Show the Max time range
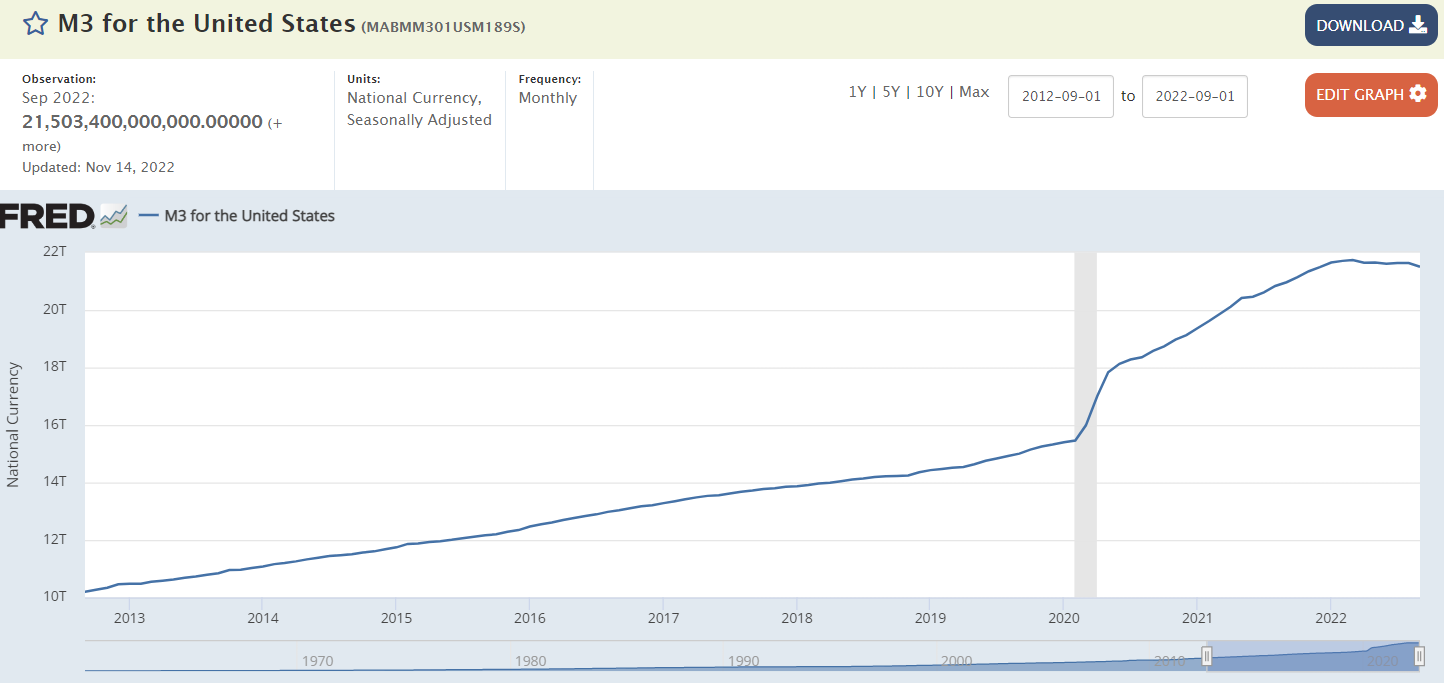The width and height of the screenshot is (1444, 683). click(974, 92)
